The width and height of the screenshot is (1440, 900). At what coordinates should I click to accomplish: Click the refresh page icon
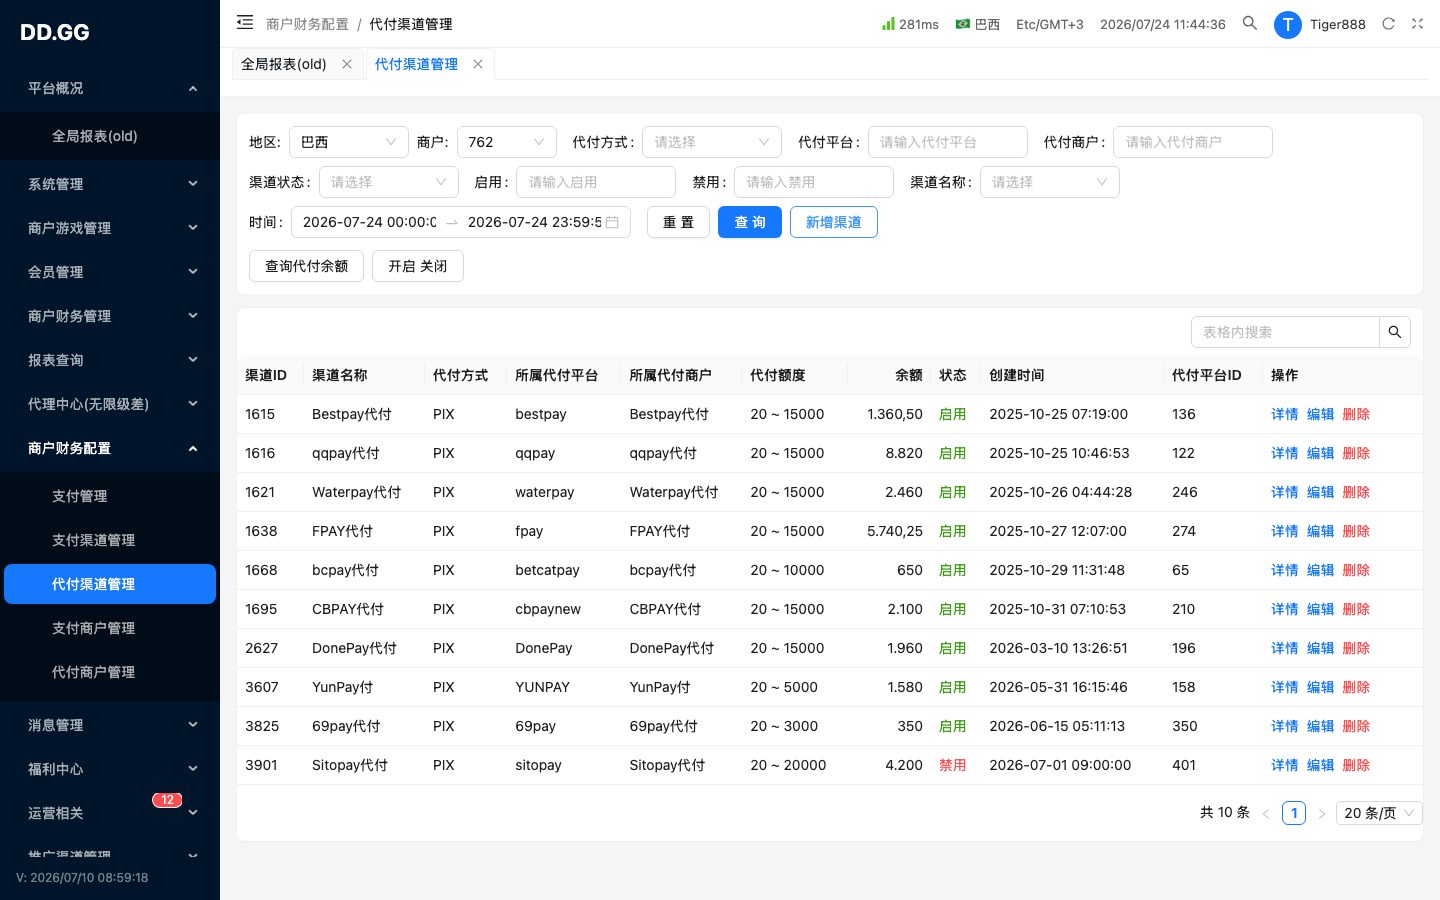tap(1388, 24)
